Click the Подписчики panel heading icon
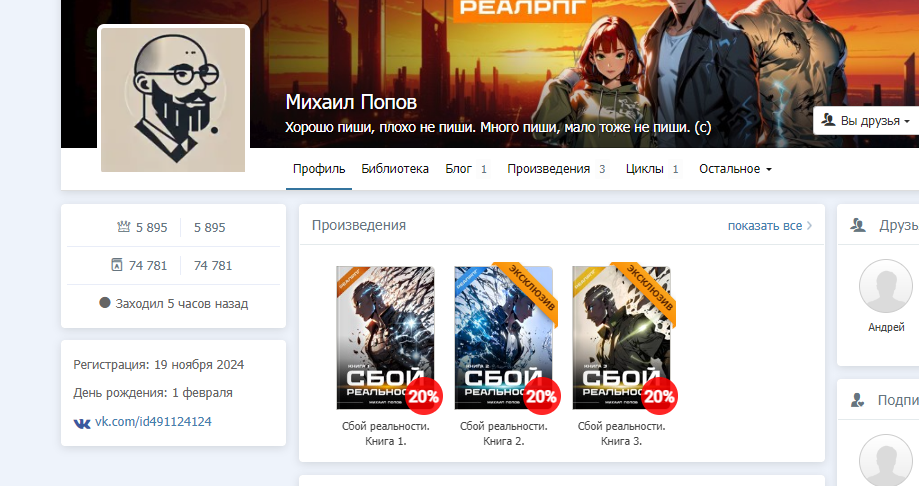 857,400
